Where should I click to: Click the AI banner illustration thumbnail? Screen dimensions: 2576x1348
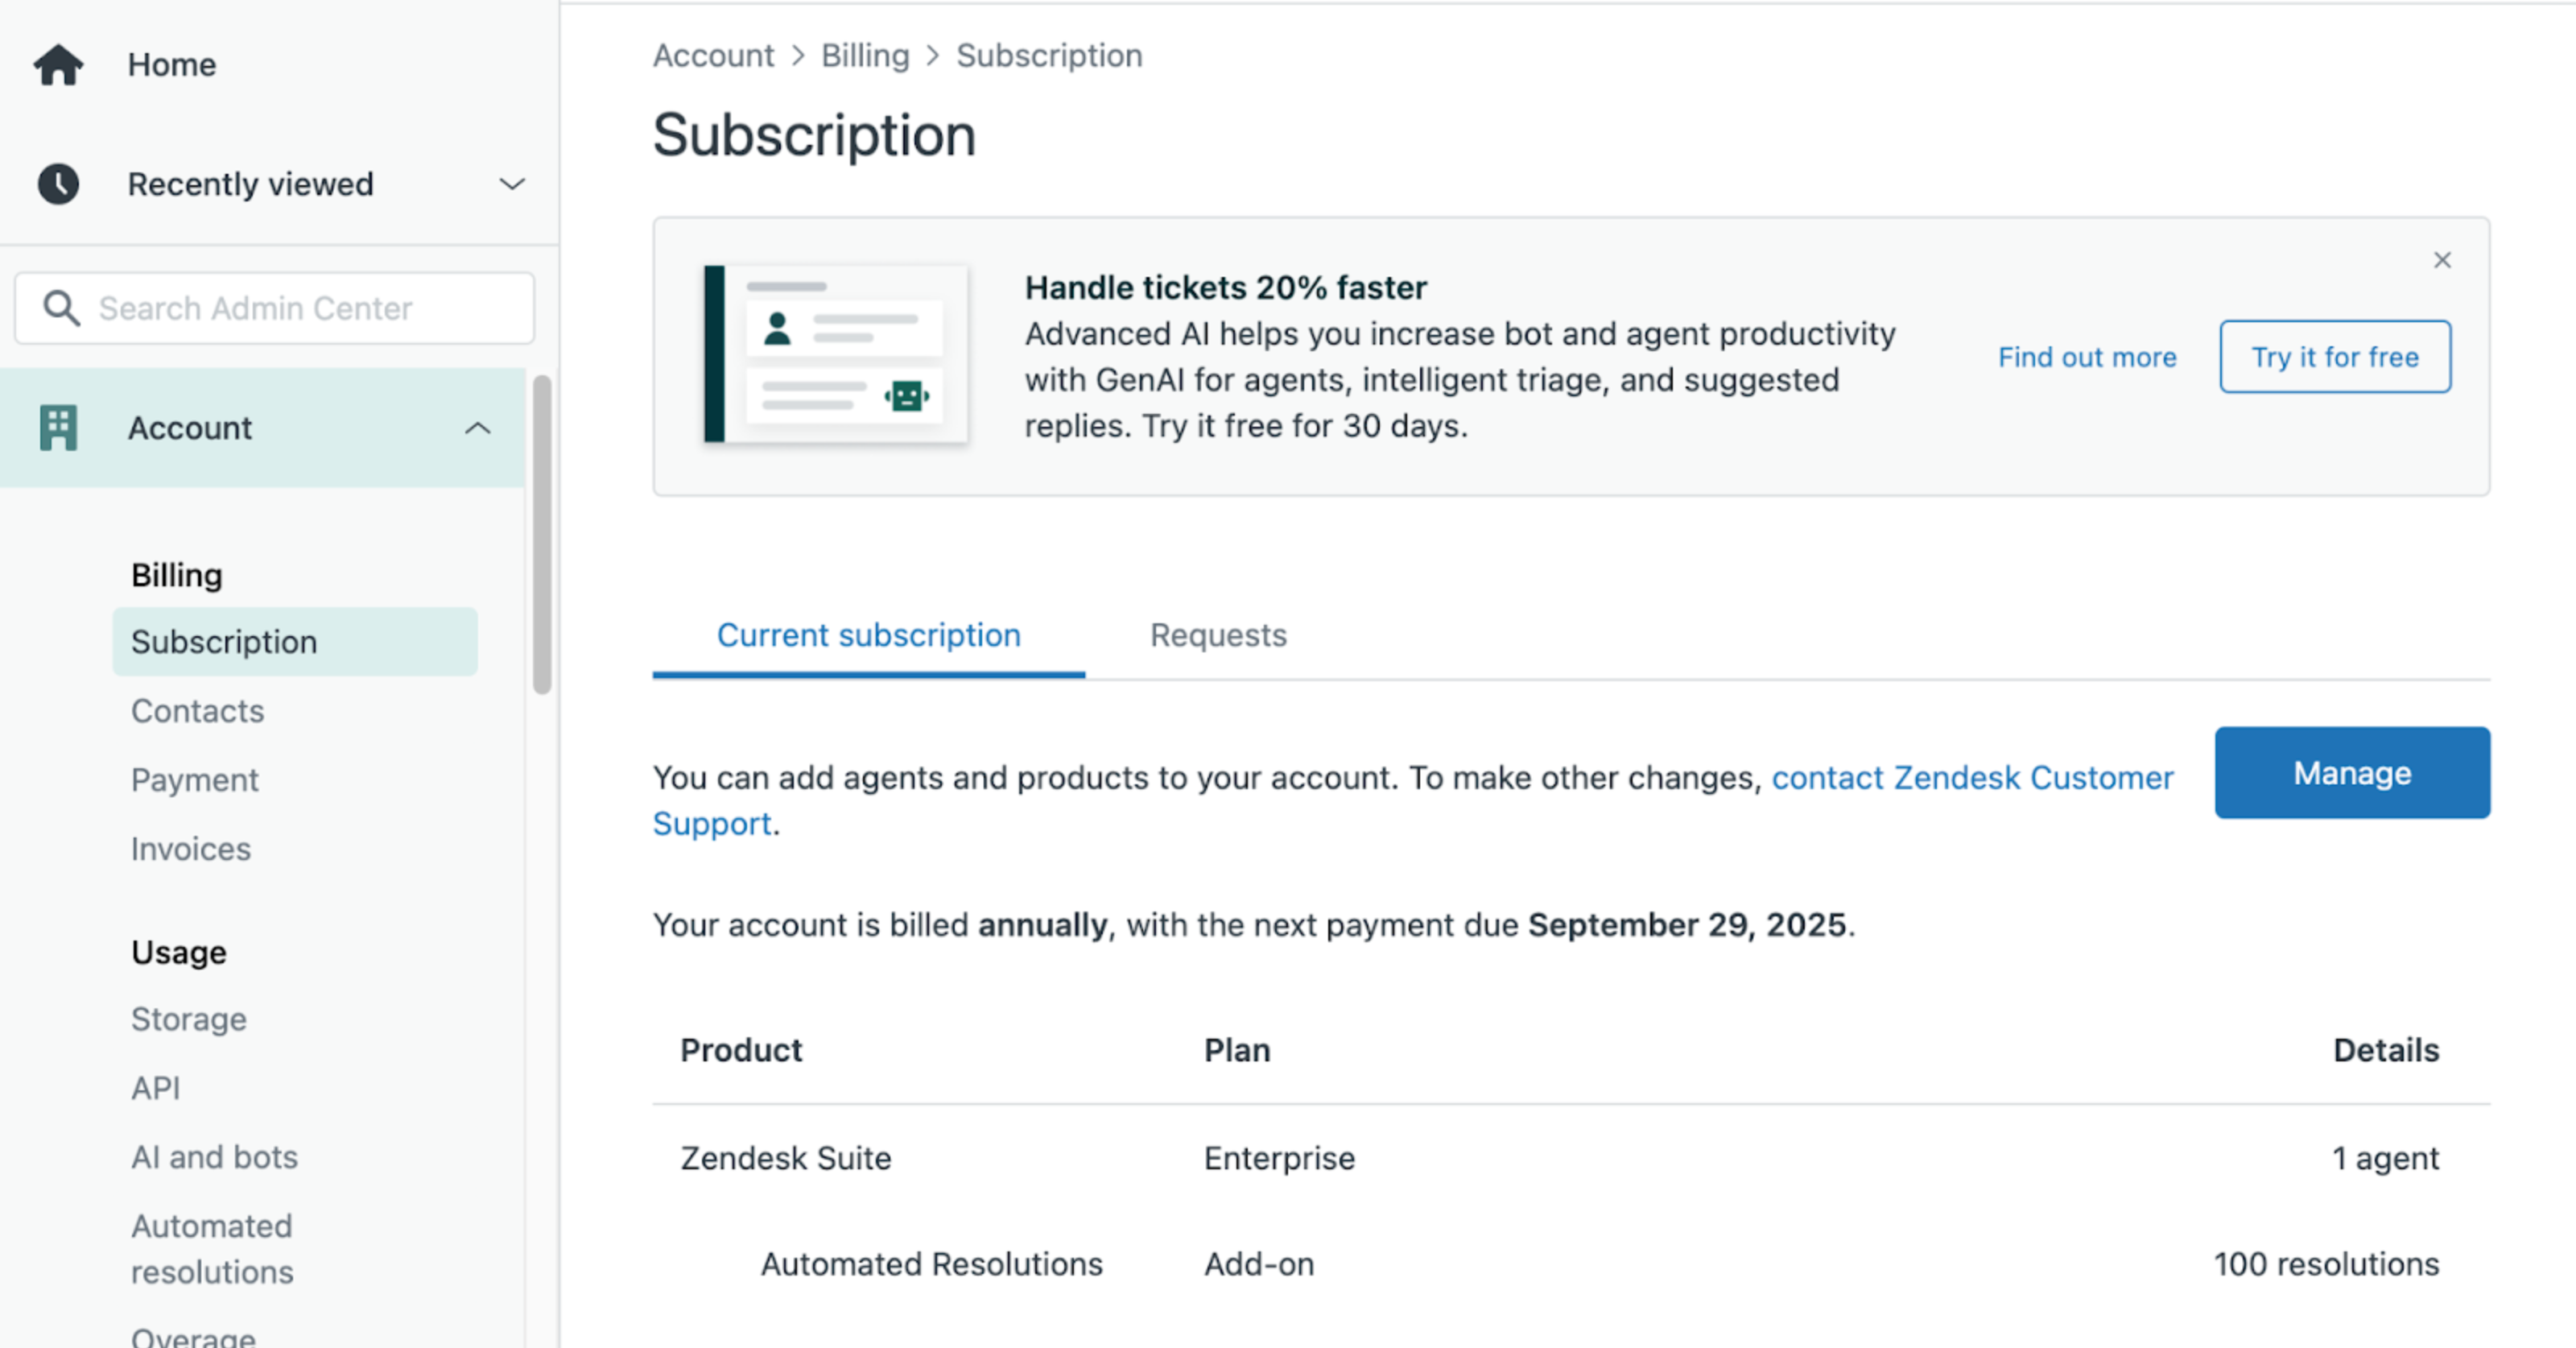click(836, 354)
